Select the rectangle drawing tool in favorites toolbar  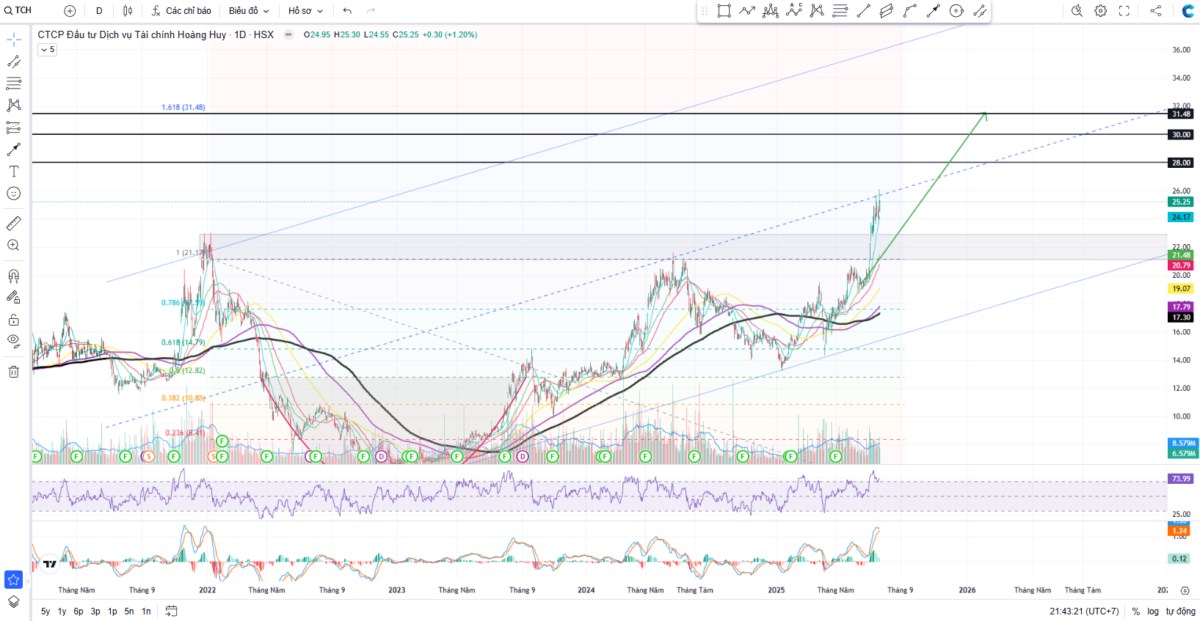[723, 11]
